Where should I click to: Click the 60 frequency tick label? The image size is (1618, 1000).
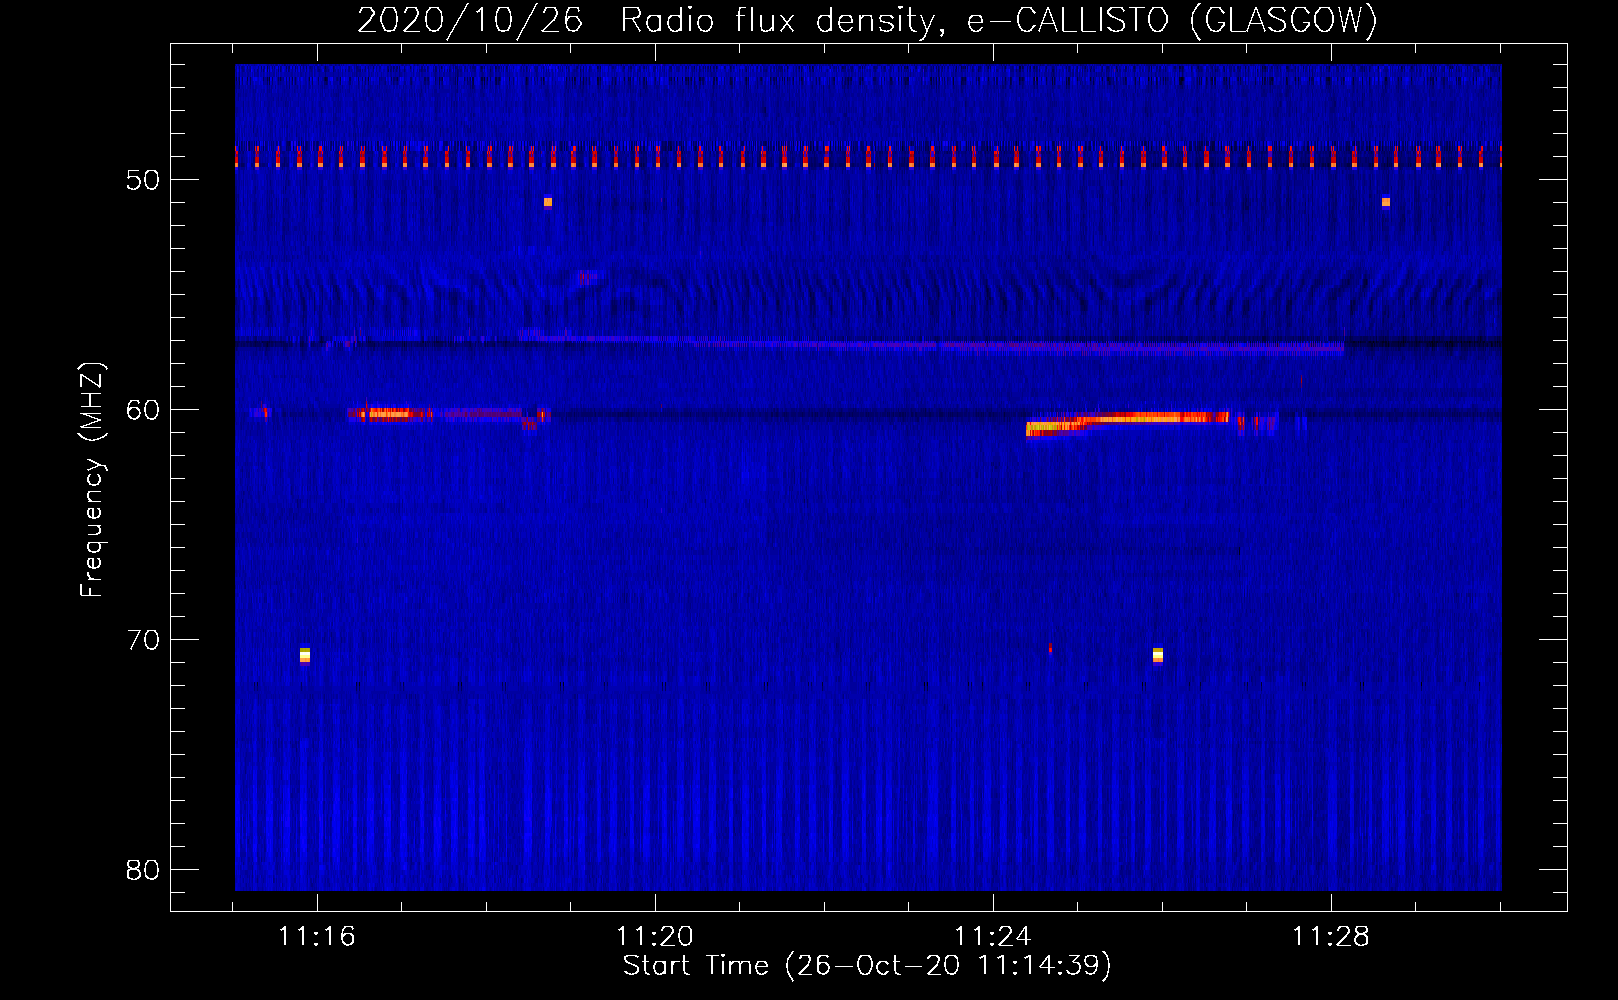(143, 410)
